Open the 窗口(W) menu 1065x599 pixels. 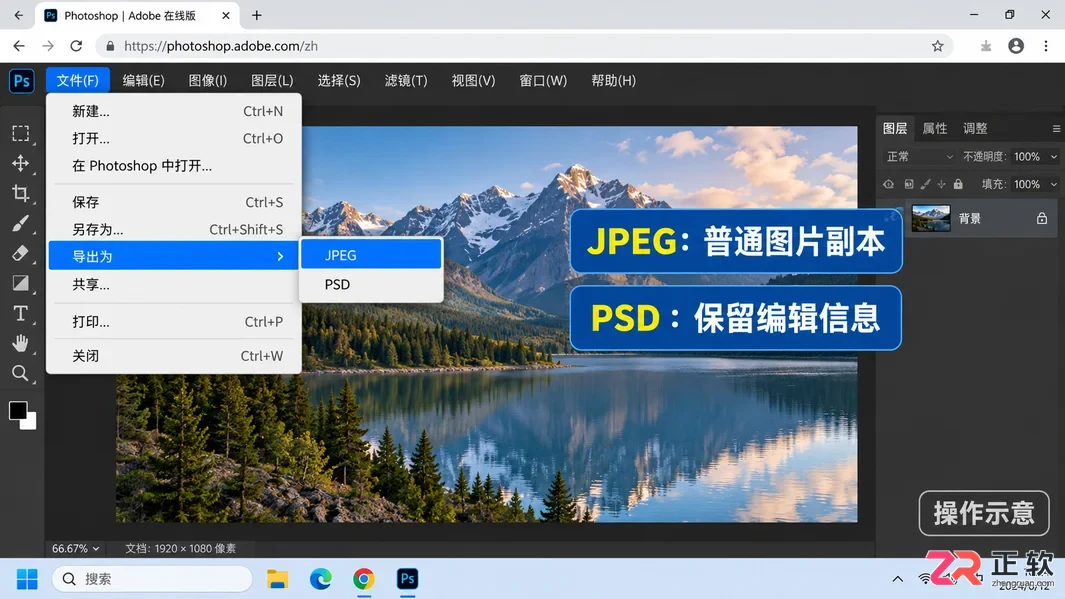(543, 80)
